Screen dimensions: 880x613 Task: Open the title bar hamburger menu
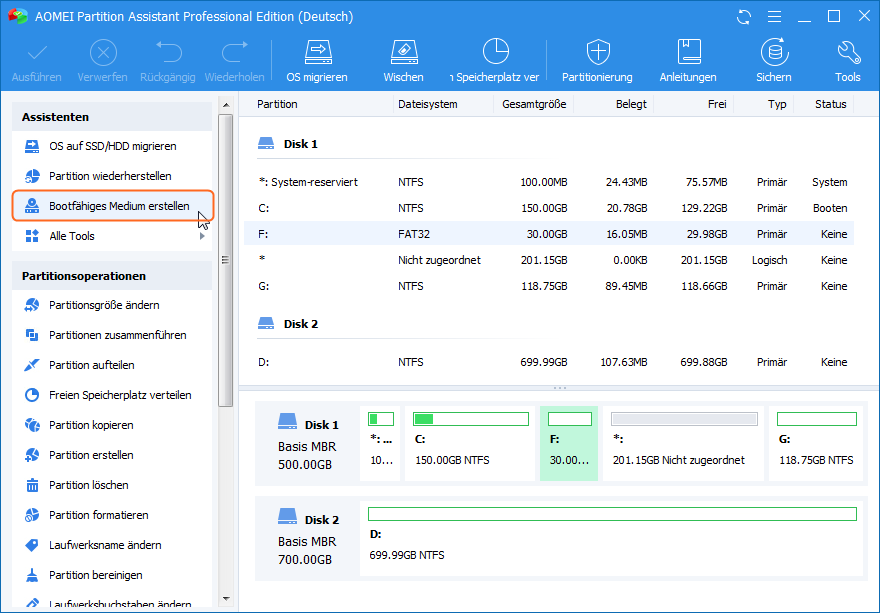772,17
